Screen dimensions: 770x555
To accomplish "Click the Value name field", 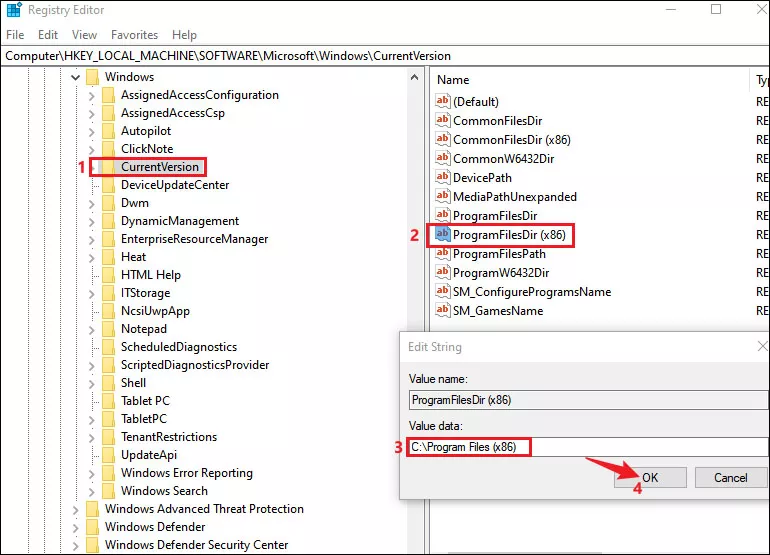I will tap(589, 400).
